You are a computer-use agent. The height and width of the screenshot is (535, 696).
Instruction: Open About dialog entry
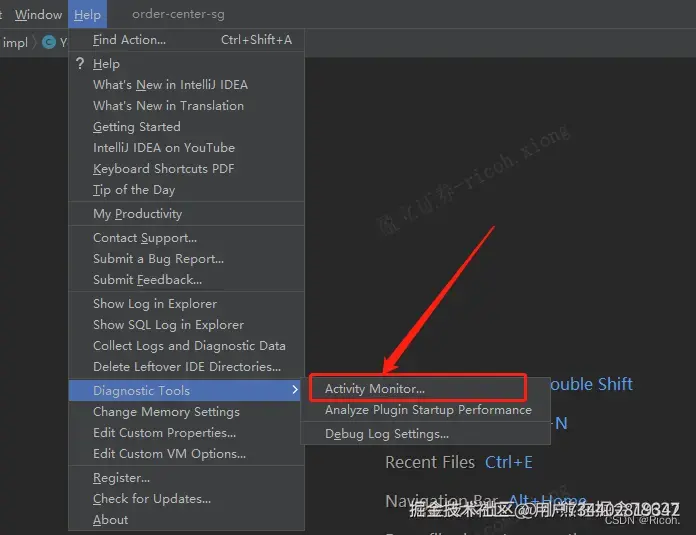(186, 520)
